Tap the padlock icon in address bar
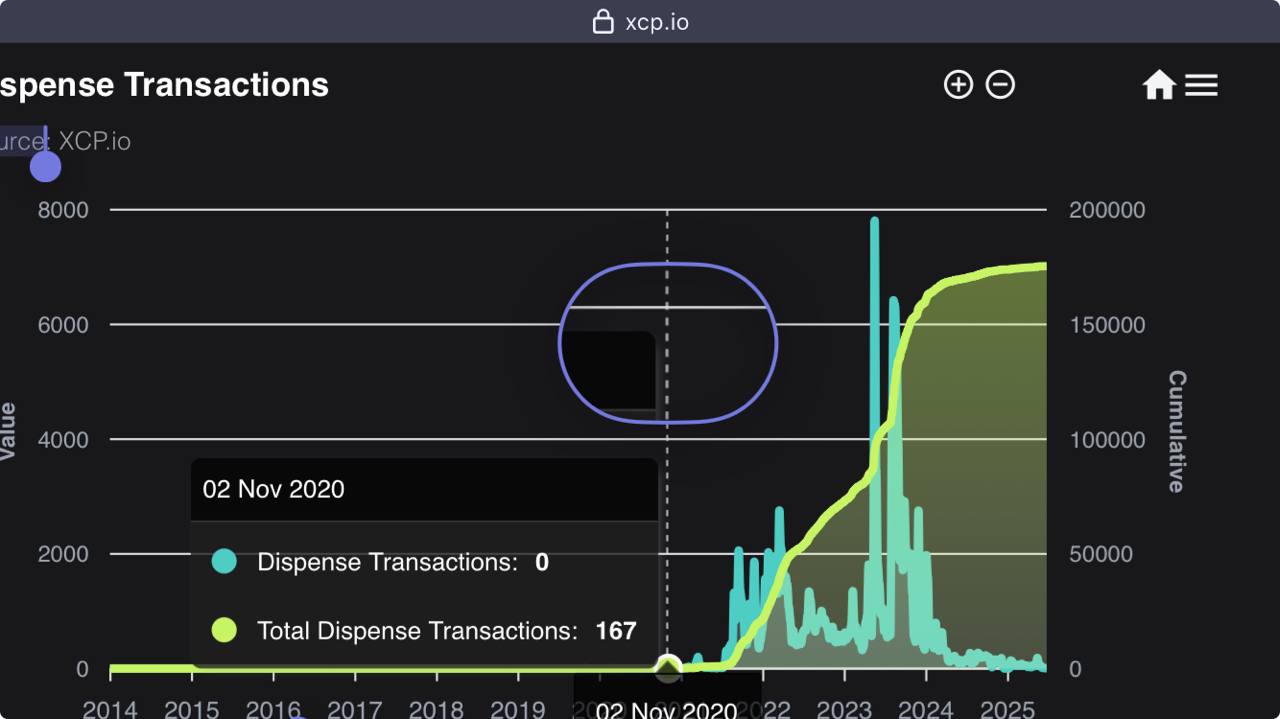 (x=603, y=21)
